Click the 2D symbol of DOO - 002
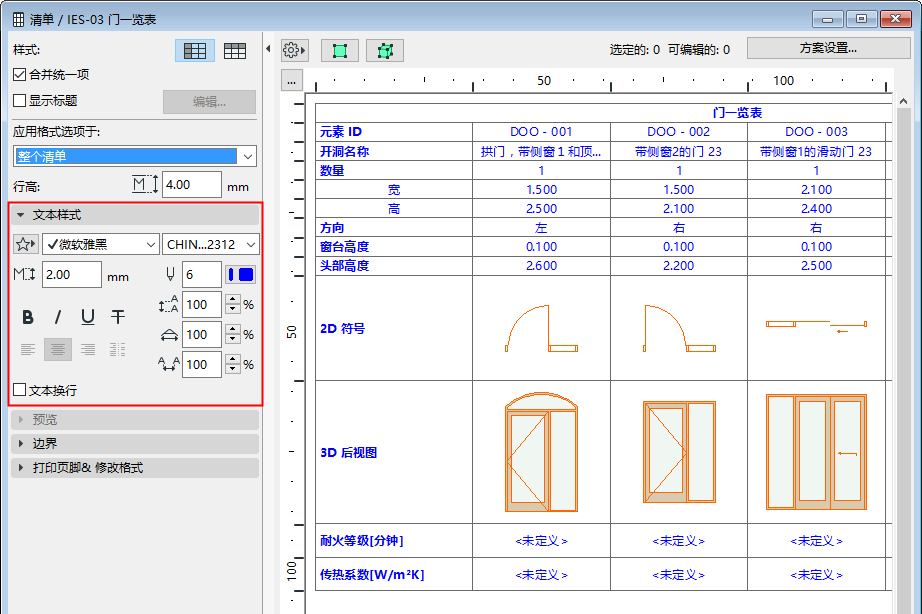The image size is (922, 614). pos(679,328)
